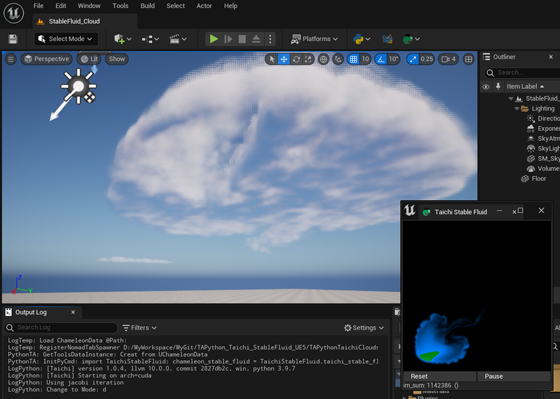Open the scale snap value 0.25
This screenshot has height=399, width=560.
pyautogui.click(x=426, y=59)
